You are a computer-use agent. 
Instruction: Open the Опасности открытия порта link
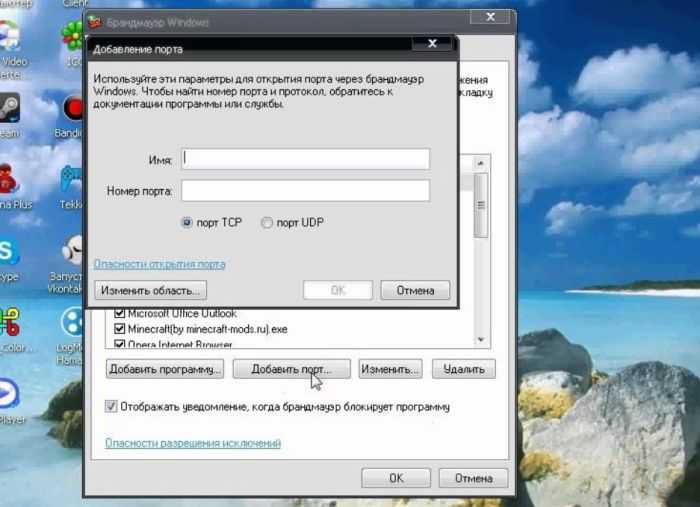point(159,264)
